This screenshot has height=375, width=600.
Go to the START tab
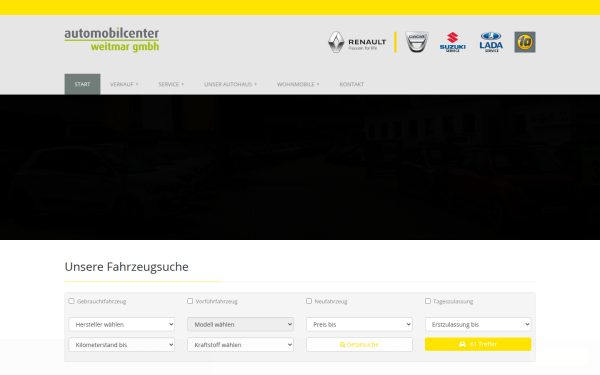[x=82, y=84]
